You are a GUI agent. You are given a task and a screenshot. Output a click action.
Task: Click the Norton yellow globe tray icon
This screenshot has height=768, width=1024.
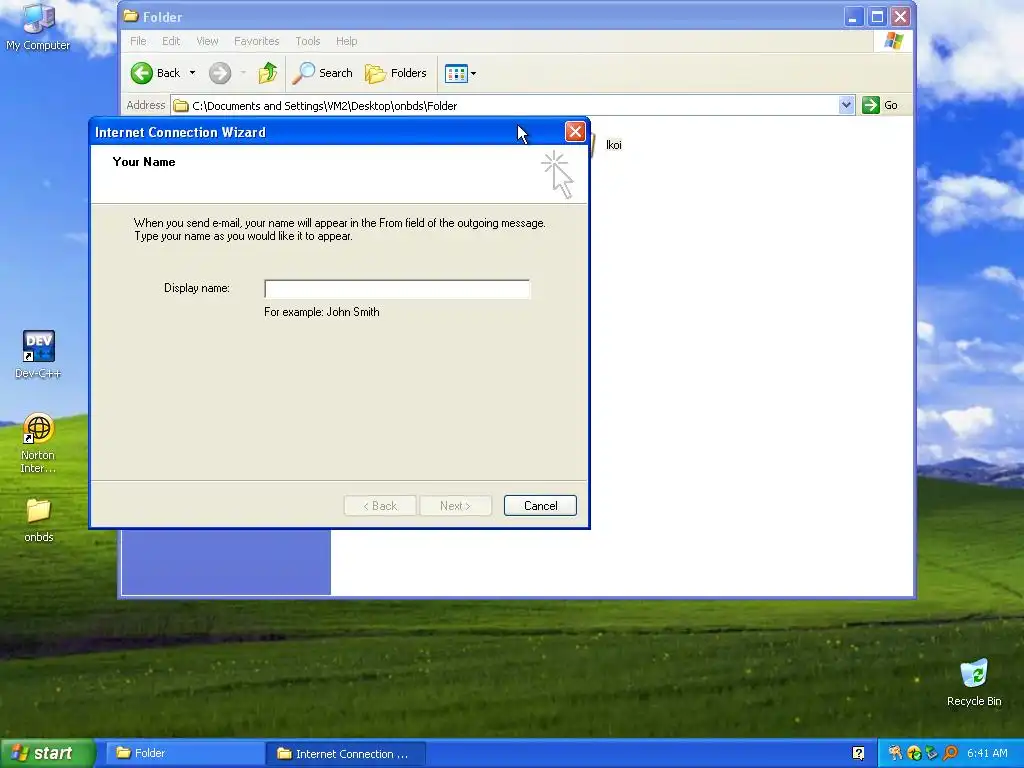click(914, 753)
